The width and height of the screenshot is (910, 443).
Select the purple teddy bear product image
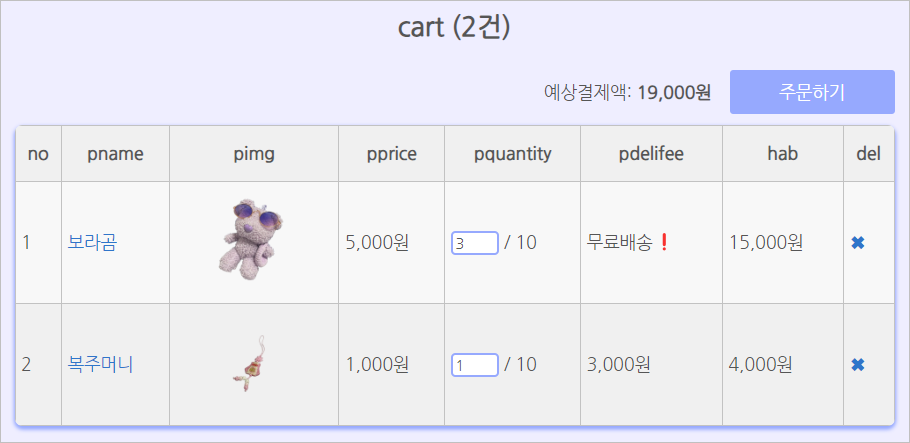pyautogui.click(x=251, y=240)
